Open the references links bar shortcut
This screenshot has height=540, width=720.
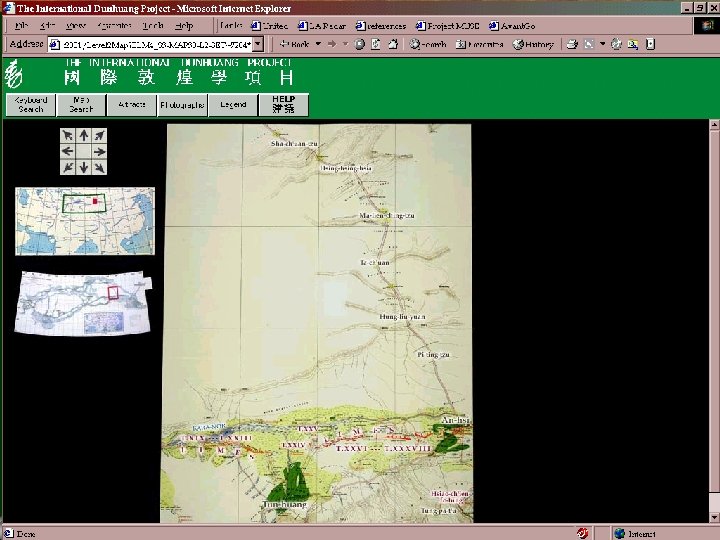[x=381, y=26]
